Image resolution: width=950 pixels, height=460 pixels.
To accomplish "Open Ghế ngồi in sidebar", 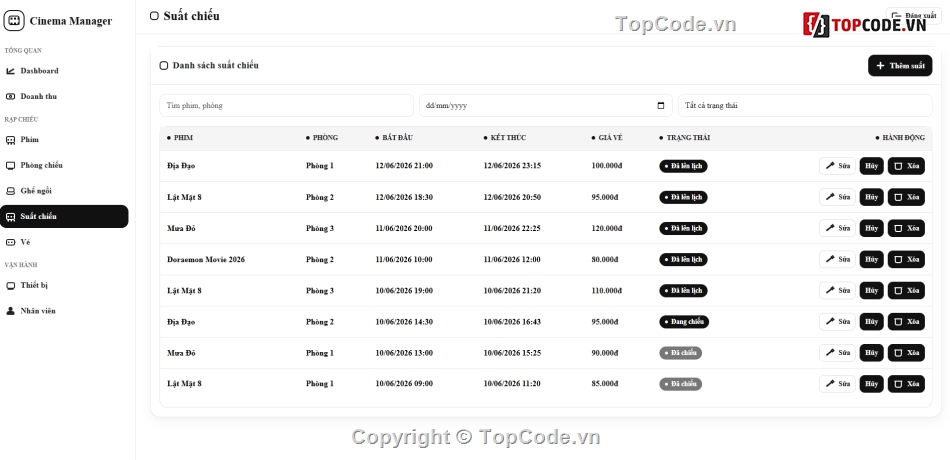I will (64, 191).
